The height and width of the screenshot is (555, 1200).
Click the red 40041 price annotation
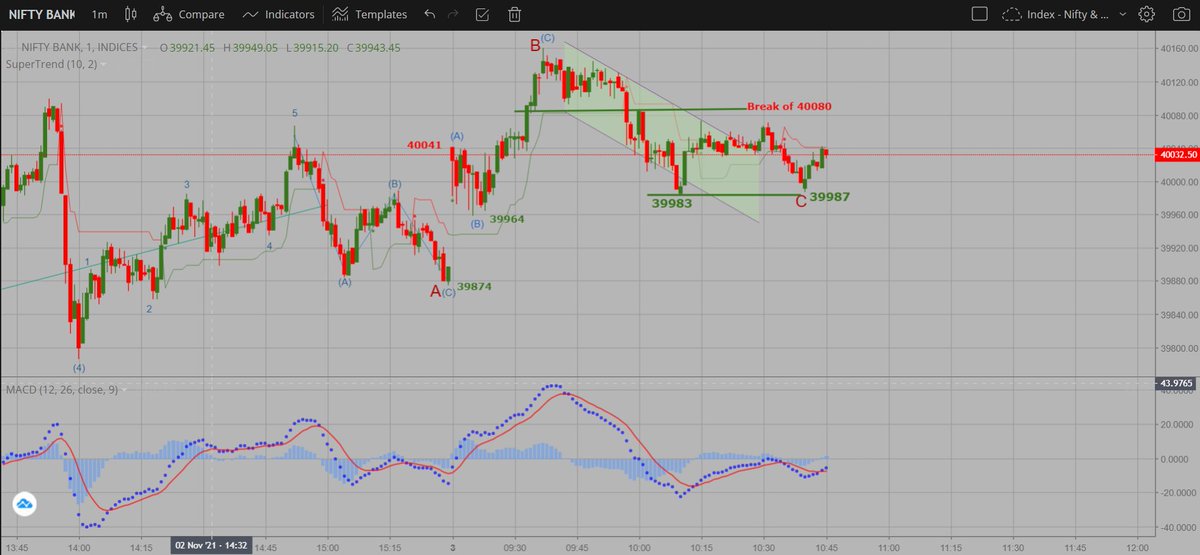[x=424, y=145]
